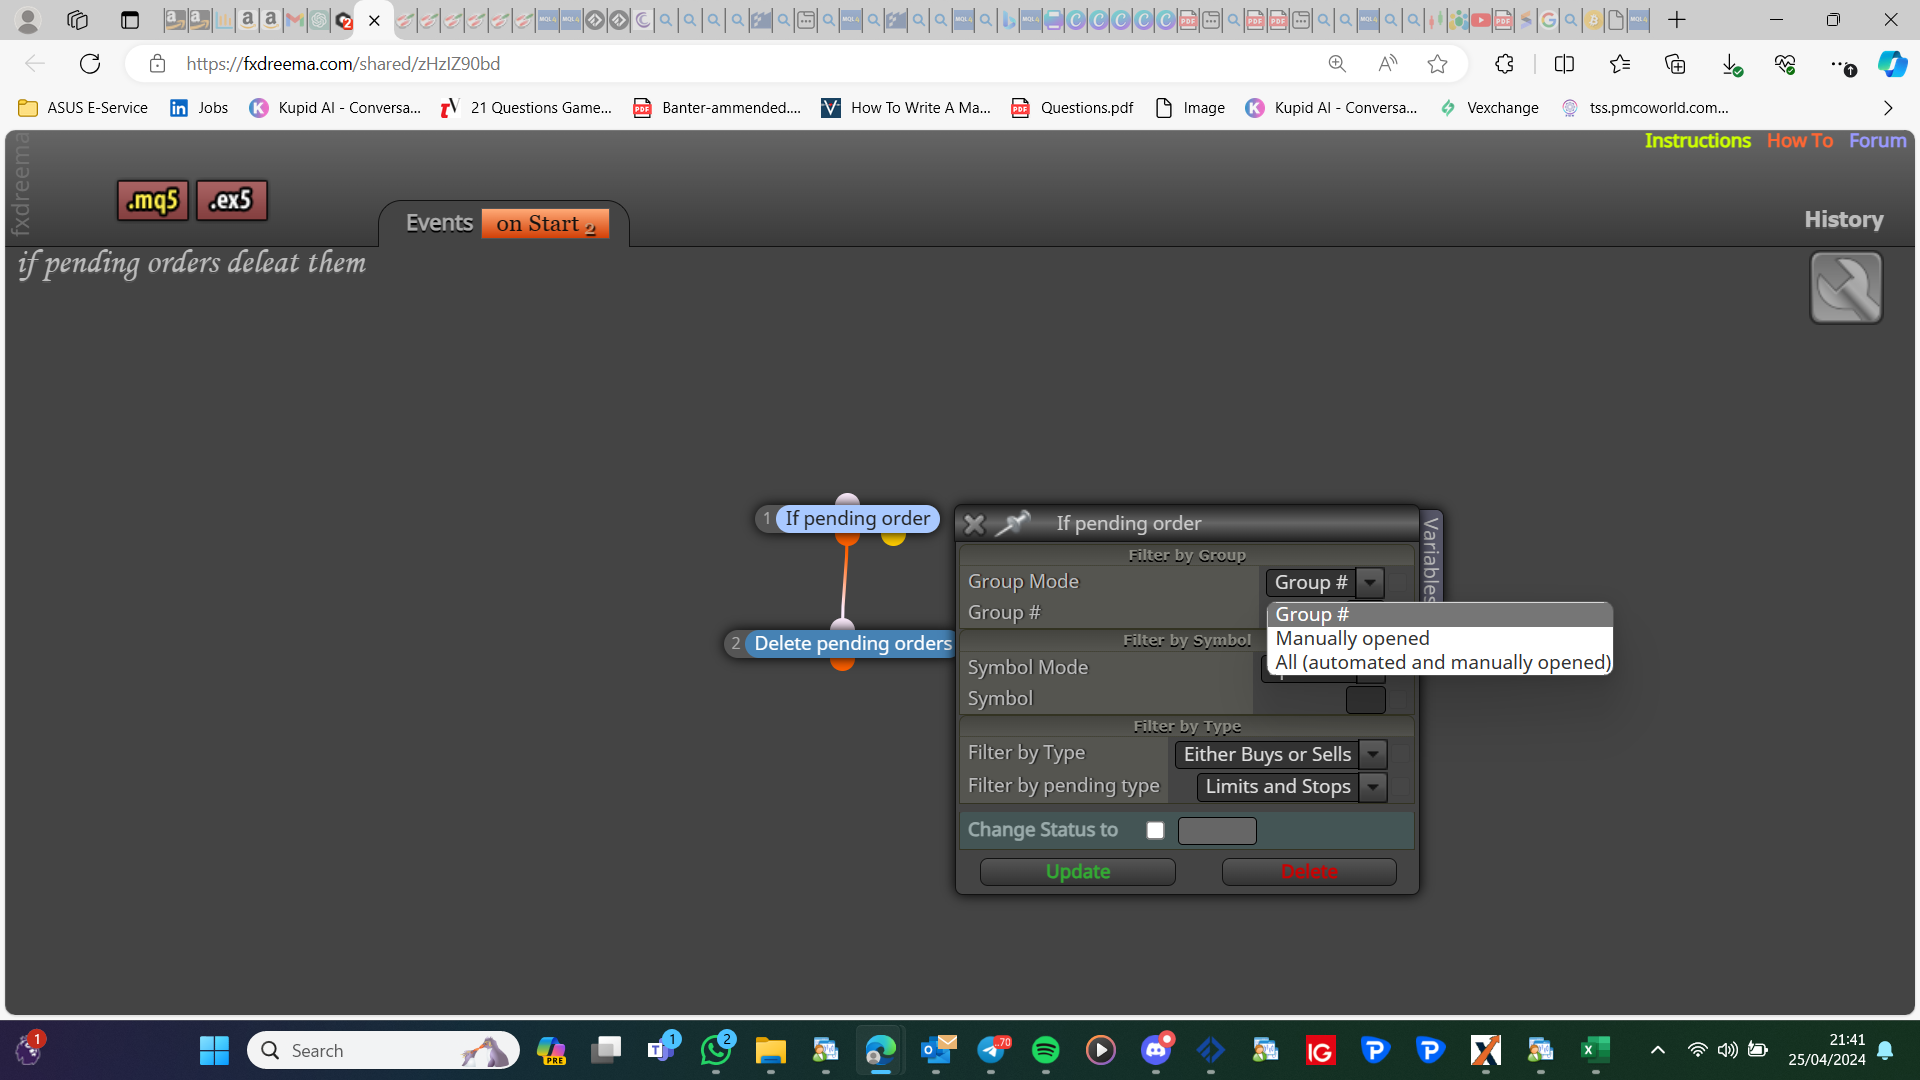Open the wrench settings tool
Screen dimensions: 1920x1080
(x=1846, y=288)
